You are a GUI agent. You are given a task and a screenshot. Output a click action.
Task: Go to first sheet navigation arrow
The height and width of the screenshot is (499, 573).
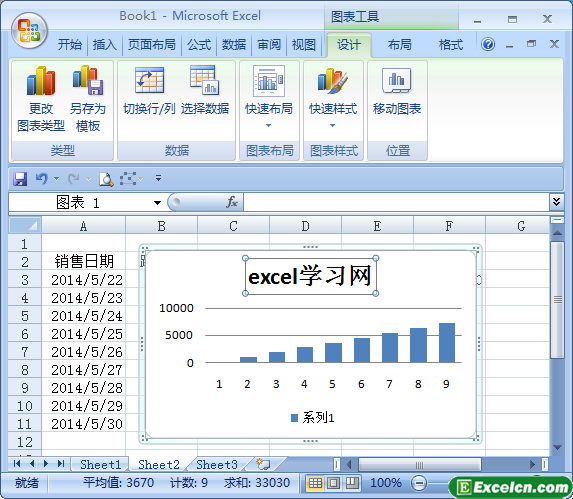click(17, 464)
